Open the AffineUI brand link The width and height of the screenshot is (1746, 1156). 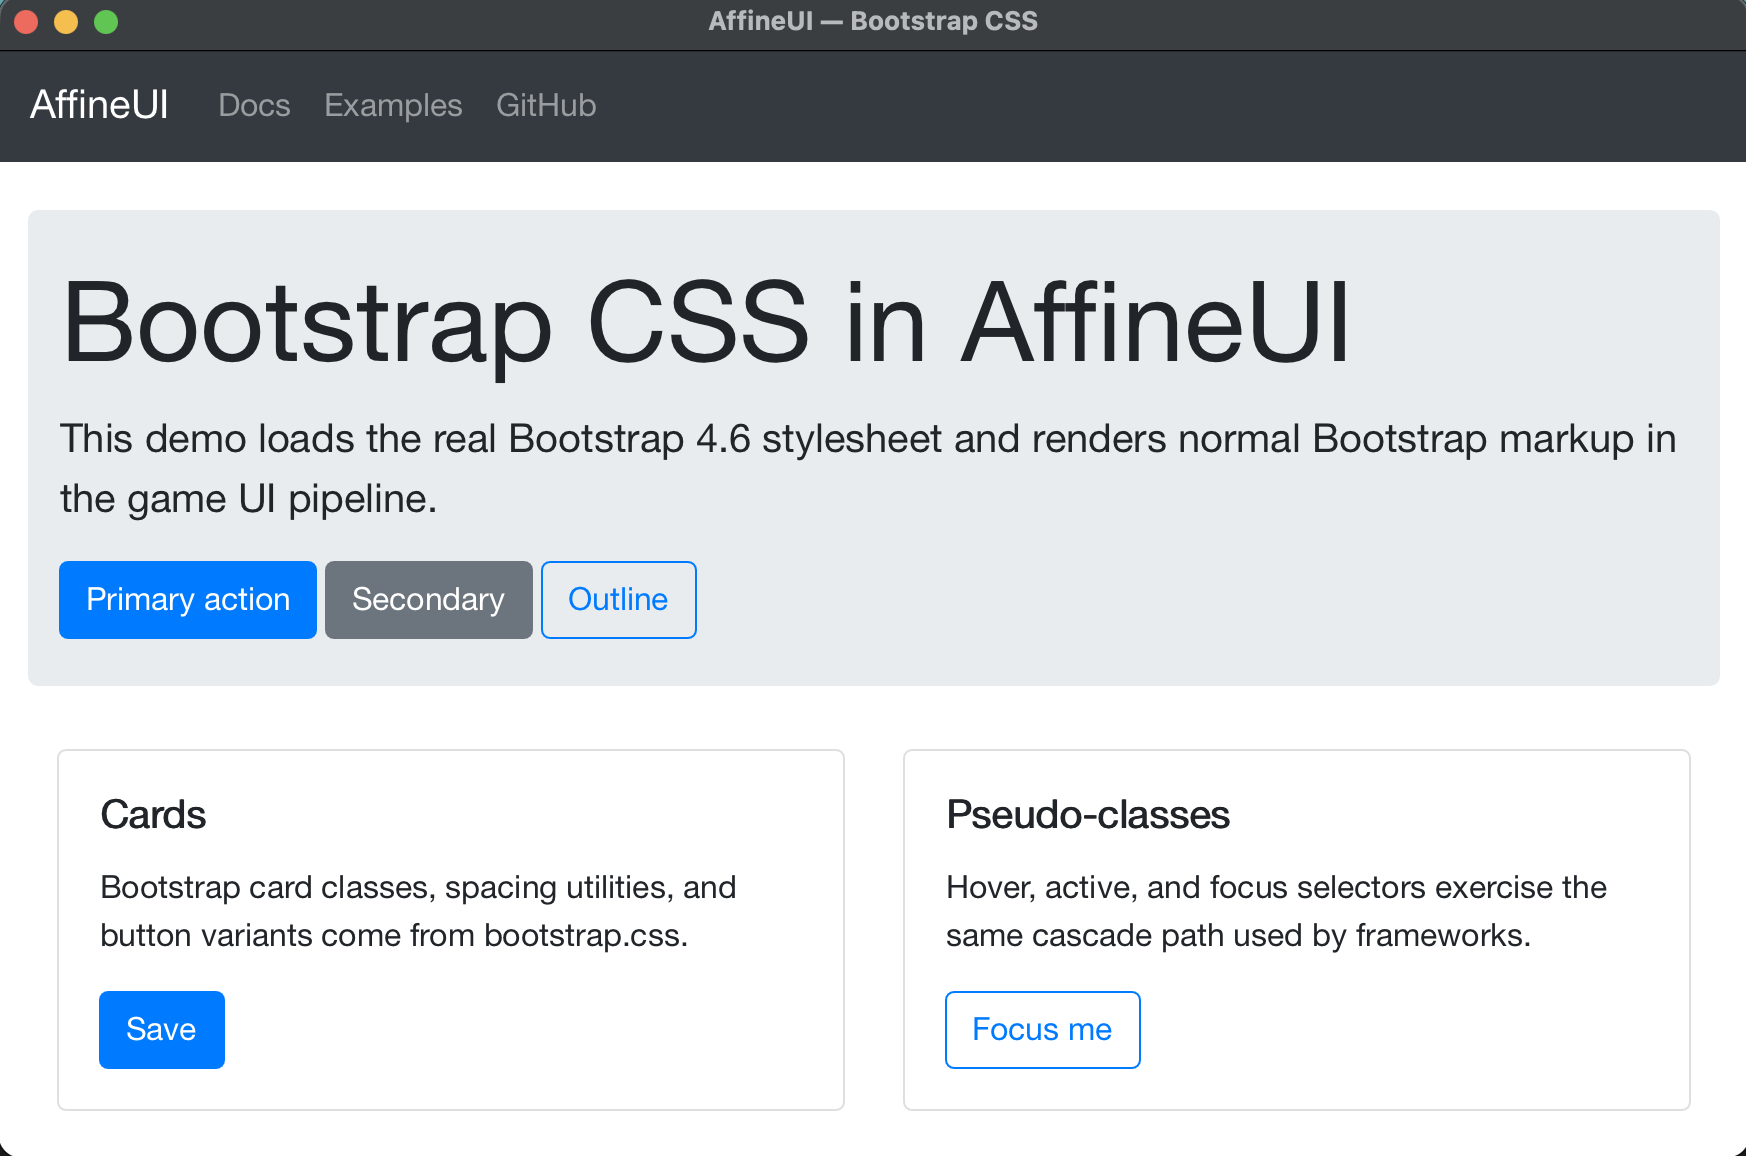pos(99,105)
